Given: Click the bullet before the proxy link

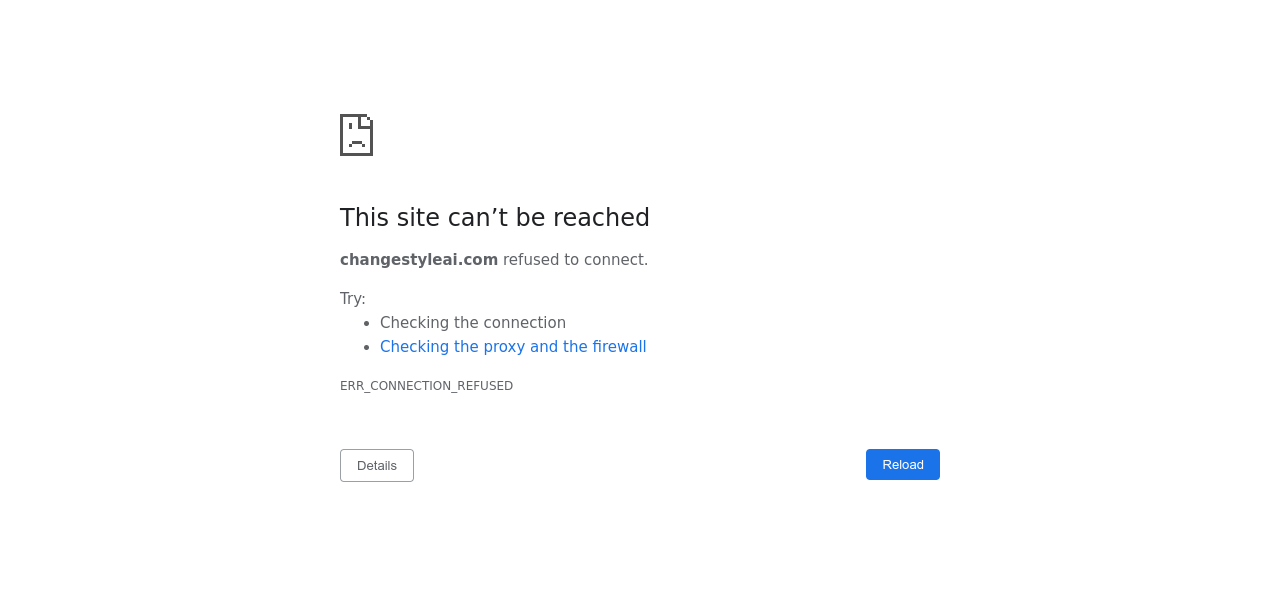Looking at the screenshot, I should tap(368, 347).
